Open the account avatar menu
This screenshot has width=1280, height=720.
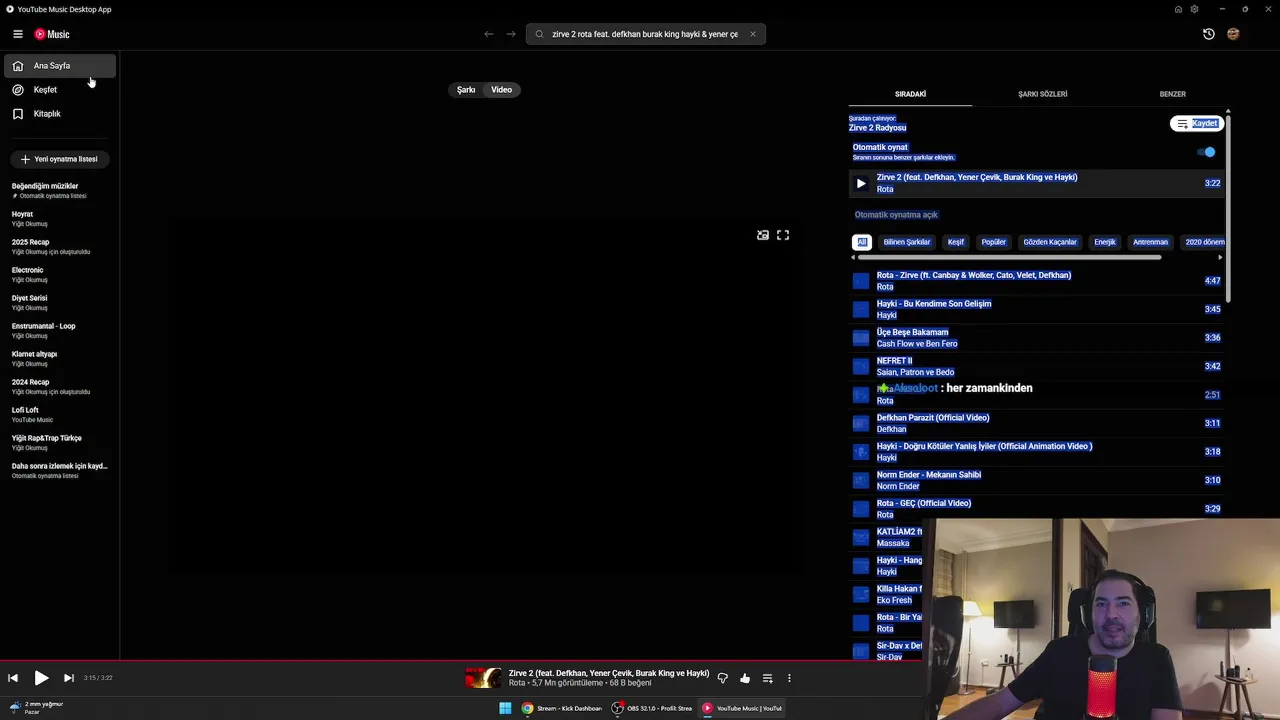tap(1233, 34)
